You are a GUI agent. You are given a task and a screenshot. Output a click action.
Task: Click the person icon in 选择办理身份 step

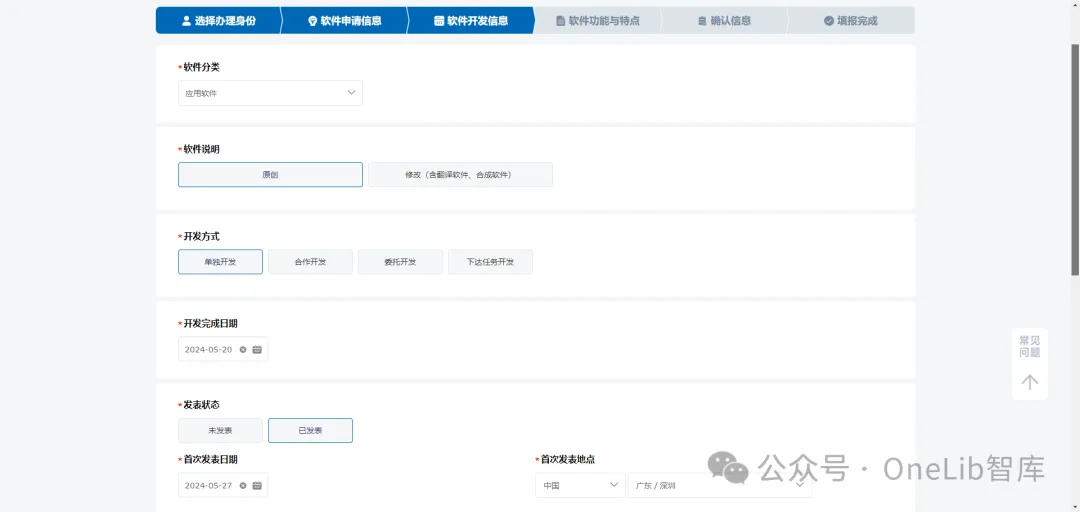(186, 21)
